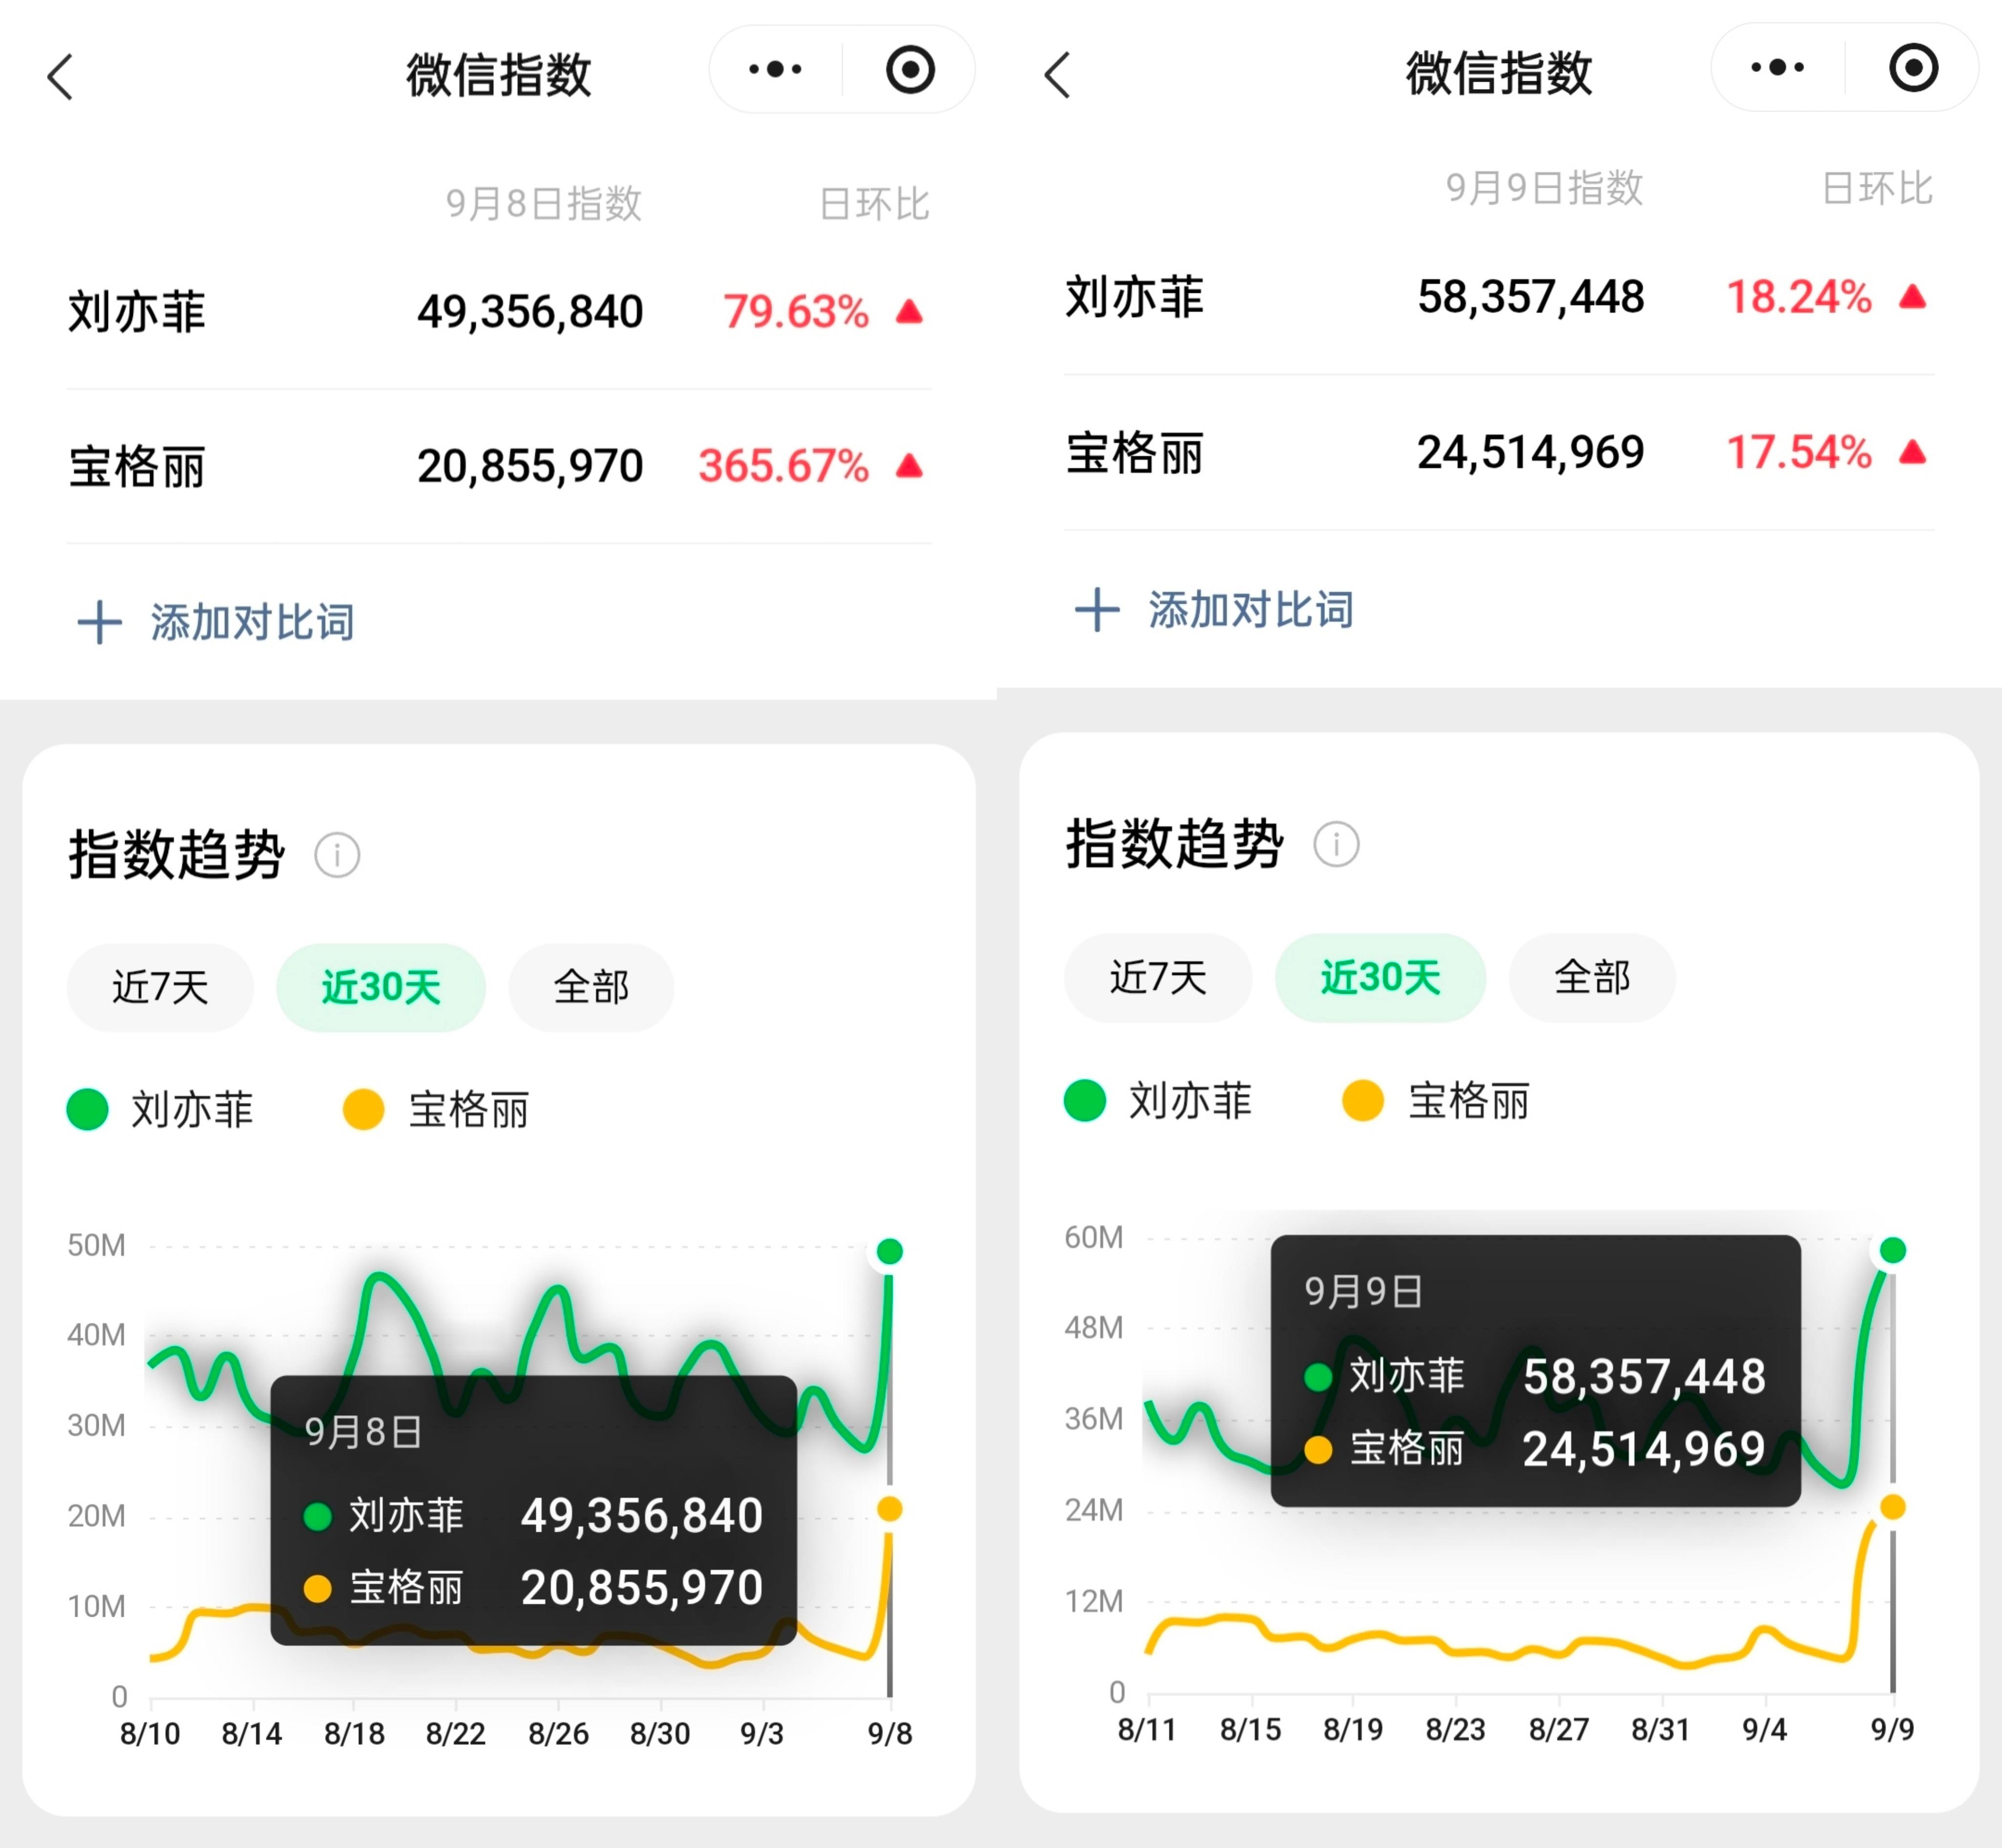Click index value 20,855,970 in table
The width and height of the screenshot is (2002, 1848).
(530, 466)
